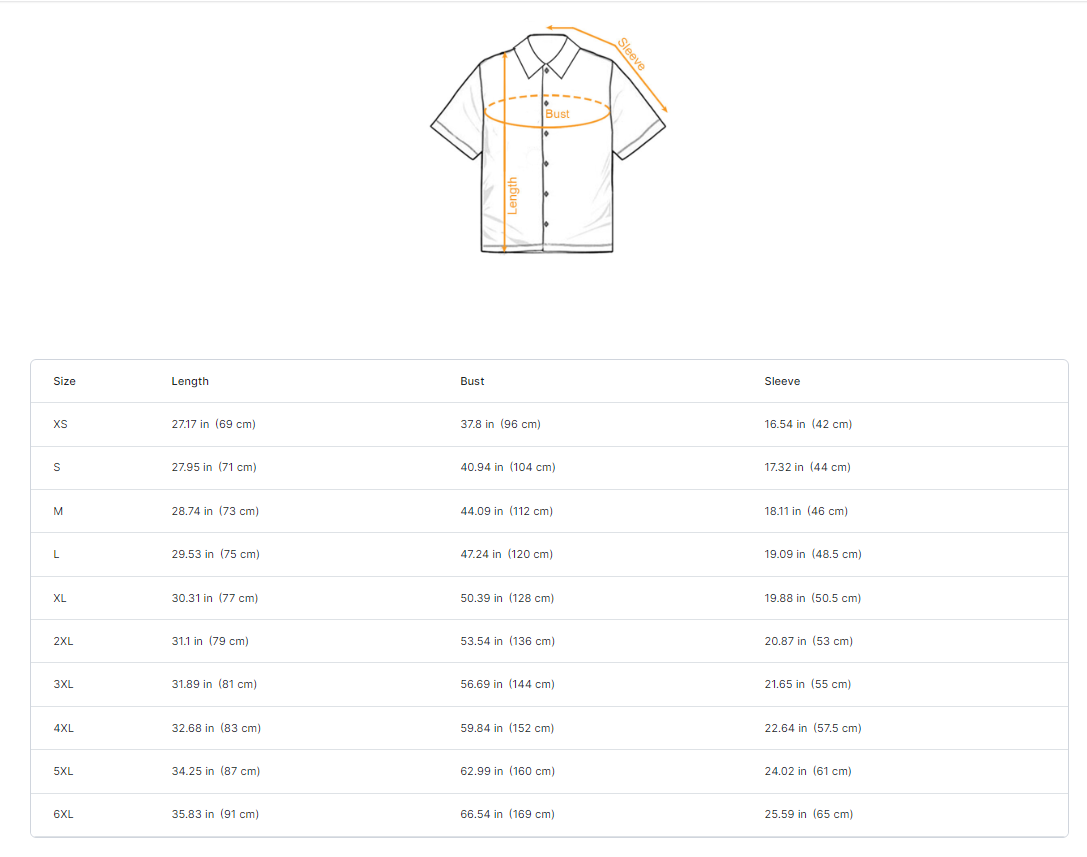Select the M size row label
Screen dimensions: 1087x857
coord(58,511)
